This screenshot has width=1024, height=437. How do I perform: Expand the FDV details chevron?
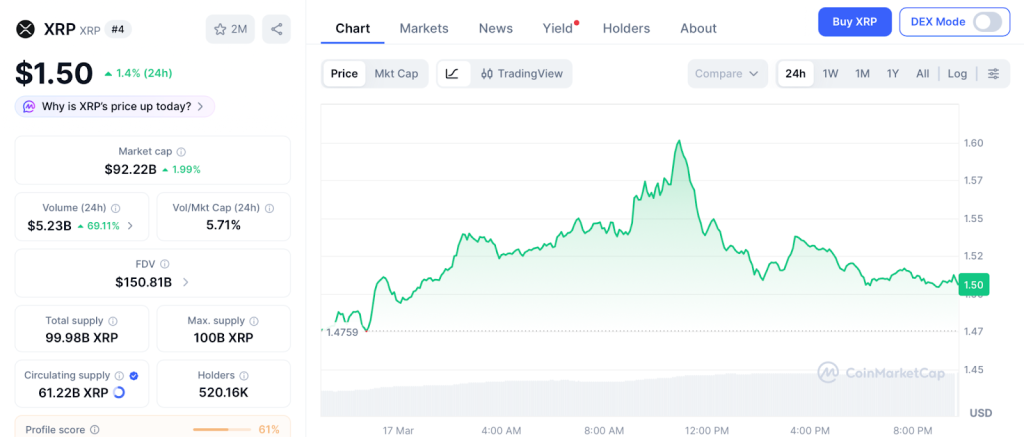click(186, 282)
